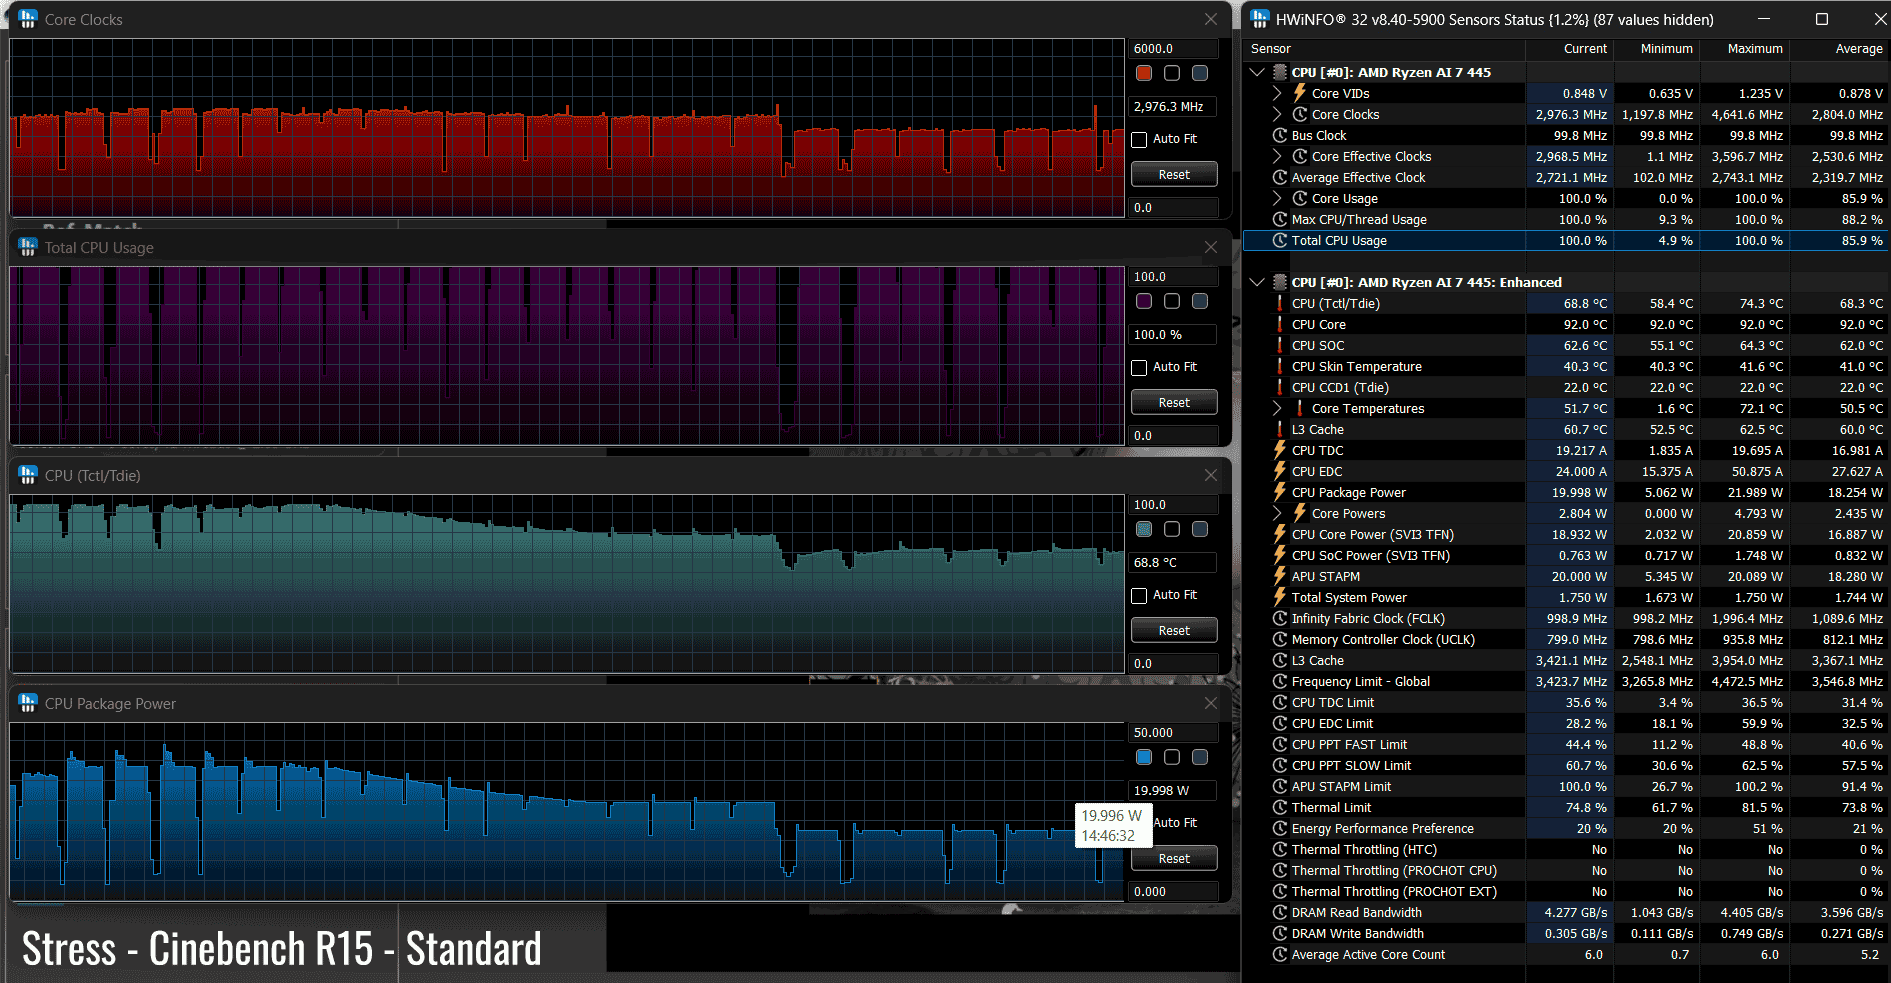Enable Auto Fit in CPU (Tctl/Tdie) graph
1891x983 pixels.
(1139, 595)
